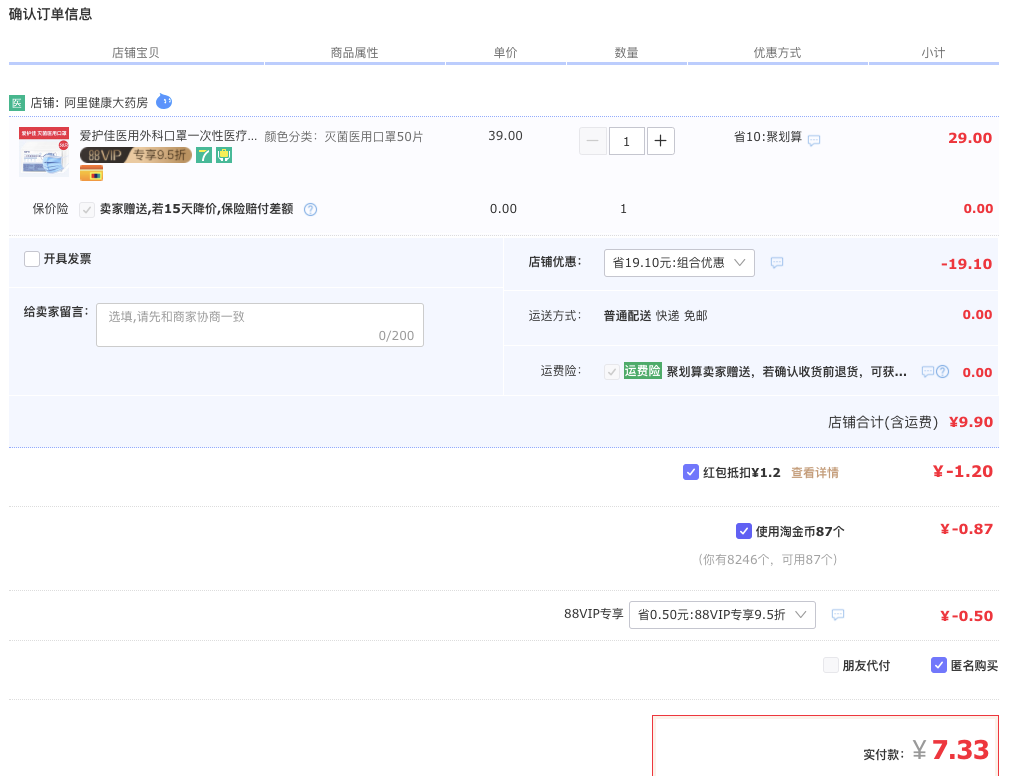Click the unit price 39.00

(506, 136)
